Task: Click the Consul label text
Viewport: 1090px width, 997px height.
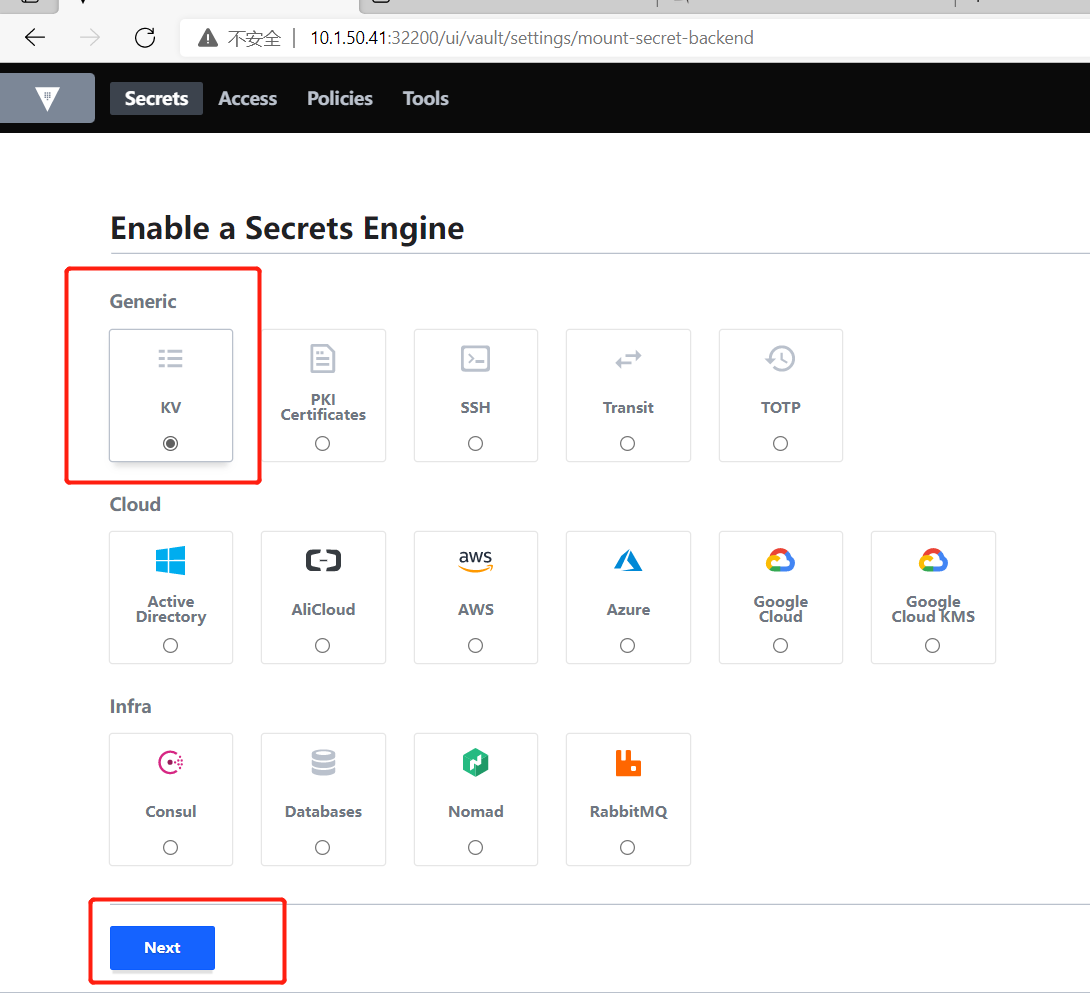Action: click(170, 811)
